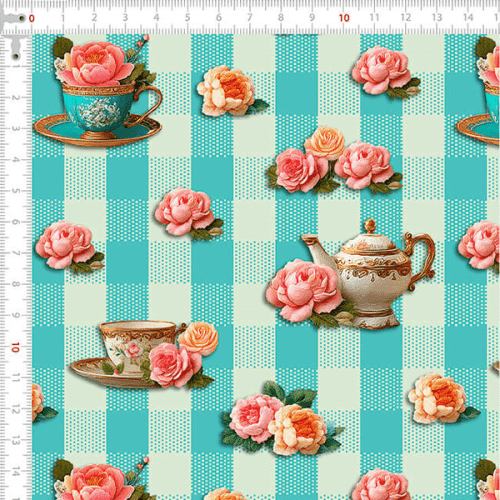Image resolution: width=500 pixels, height=500 pixels.
Task: Click the red 10 on the left ruler
Action: tap(15, 347)
